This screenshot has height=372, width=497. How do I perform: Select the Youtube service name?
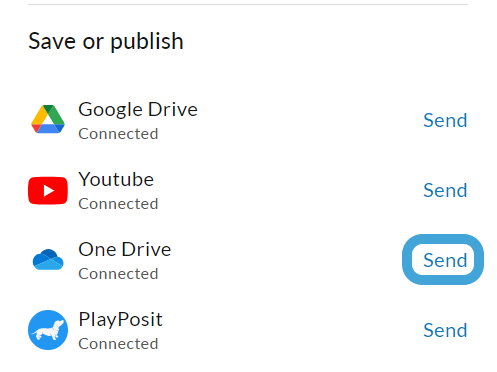116,179
